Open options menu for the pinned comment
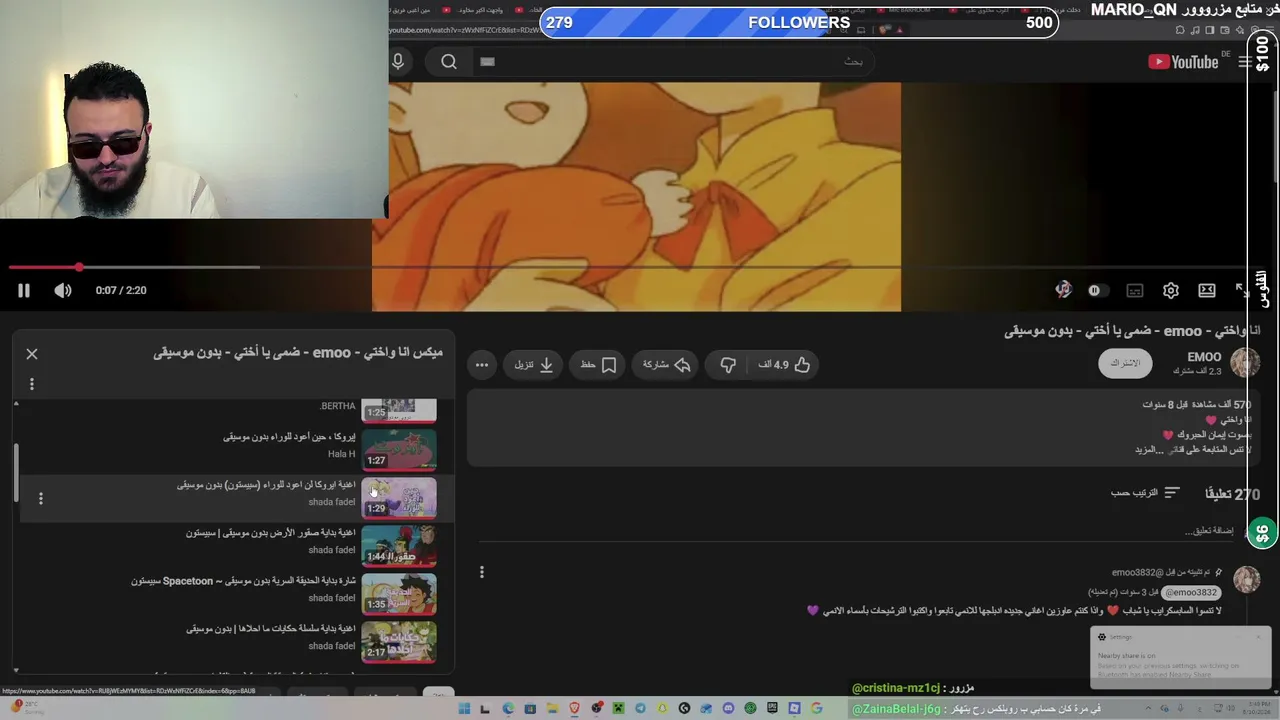The height and width of the screenshot is (720, 1280). pyautogui.click(x=482, y=572)
